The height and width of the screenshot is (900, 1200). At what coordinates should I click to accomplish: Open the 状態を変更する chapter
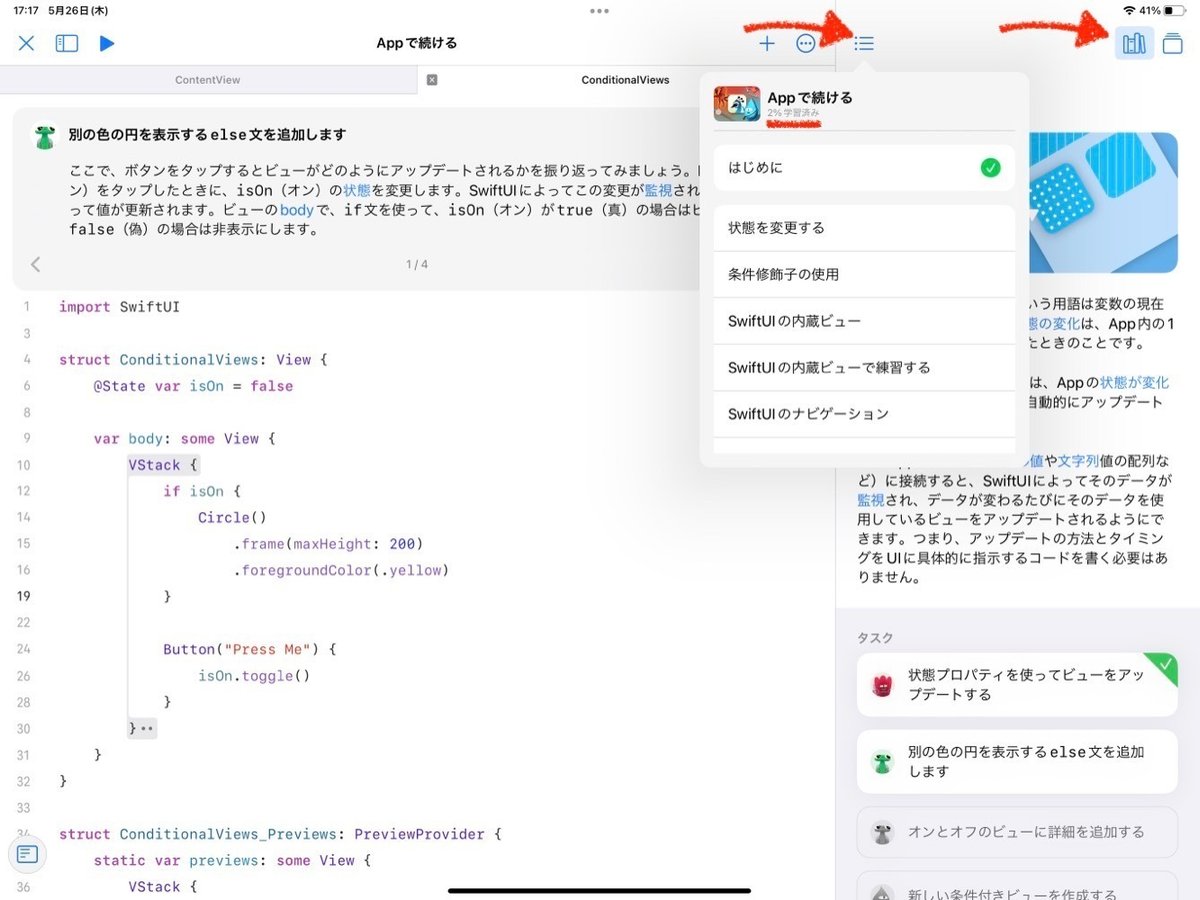point(864,228)
